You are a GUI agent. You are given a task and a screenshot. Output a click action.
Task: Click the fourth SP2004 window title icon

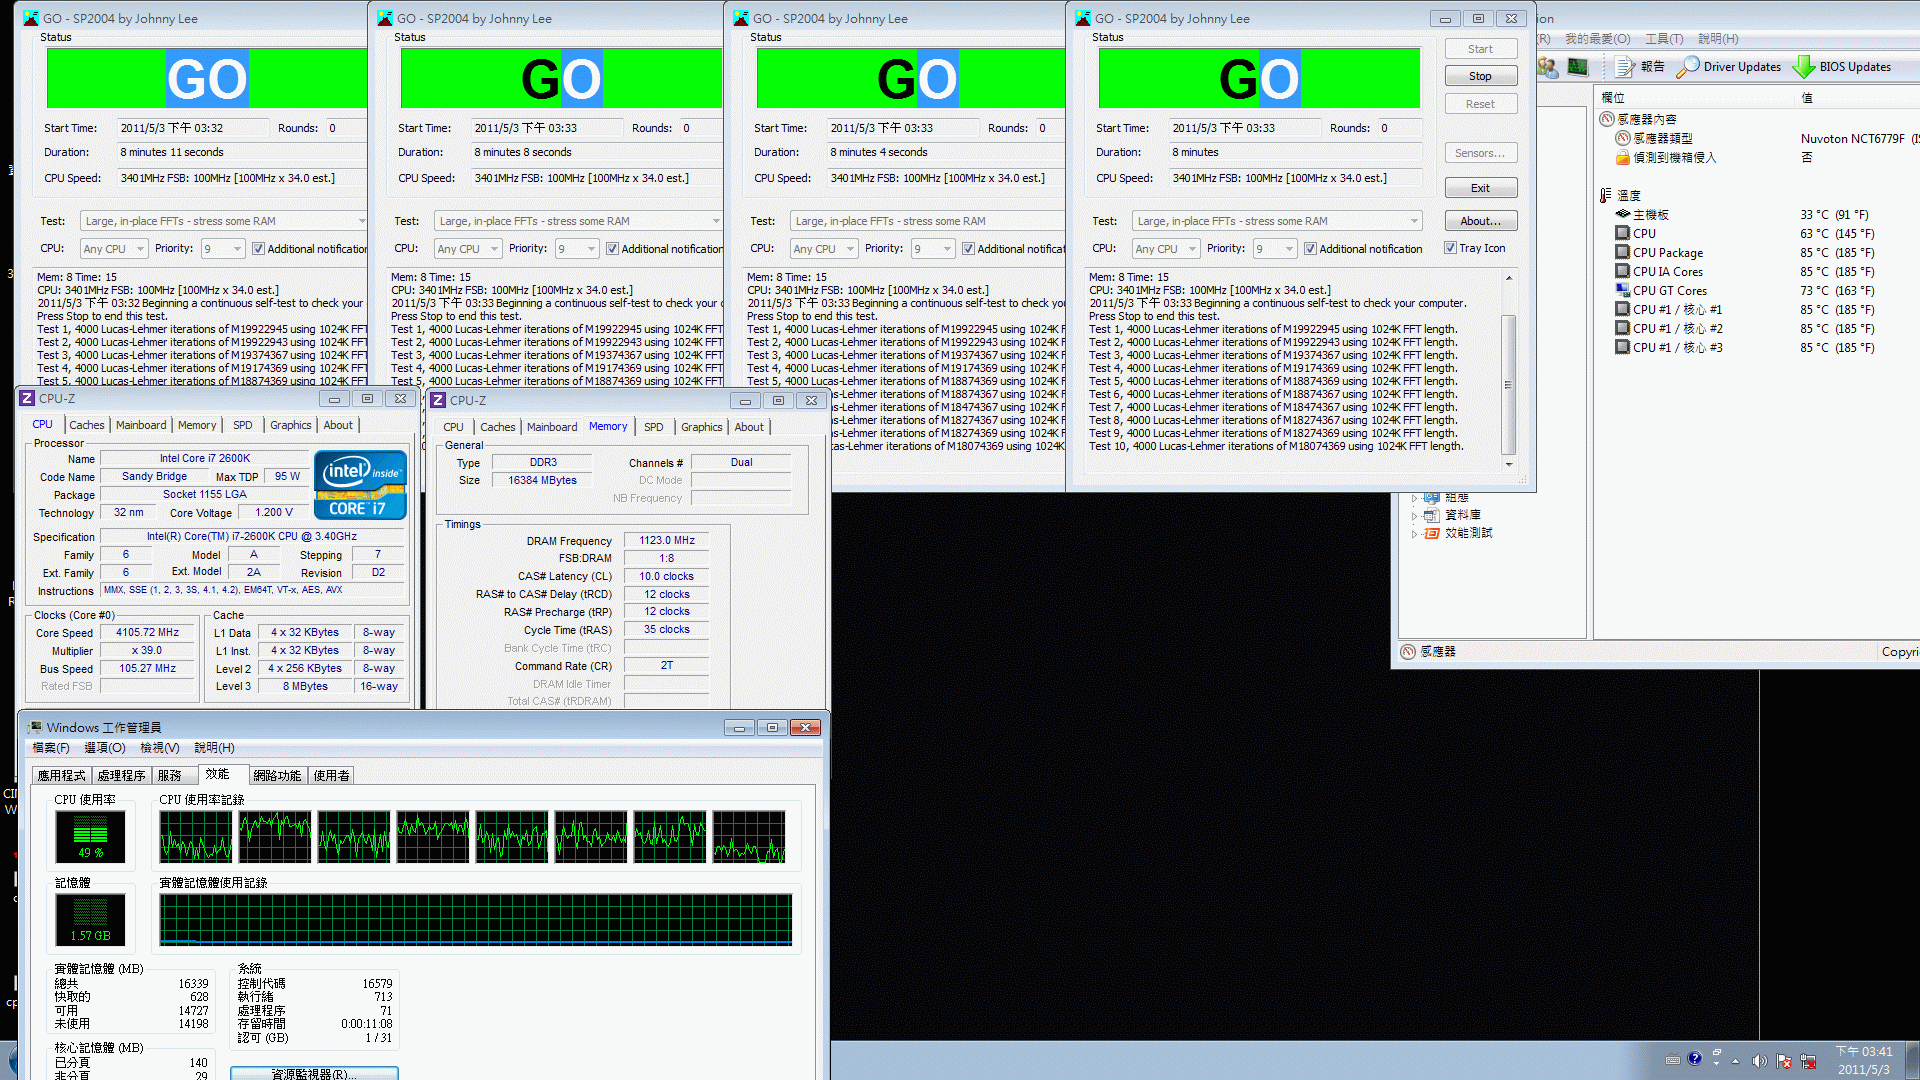(x=1083, y=18)
